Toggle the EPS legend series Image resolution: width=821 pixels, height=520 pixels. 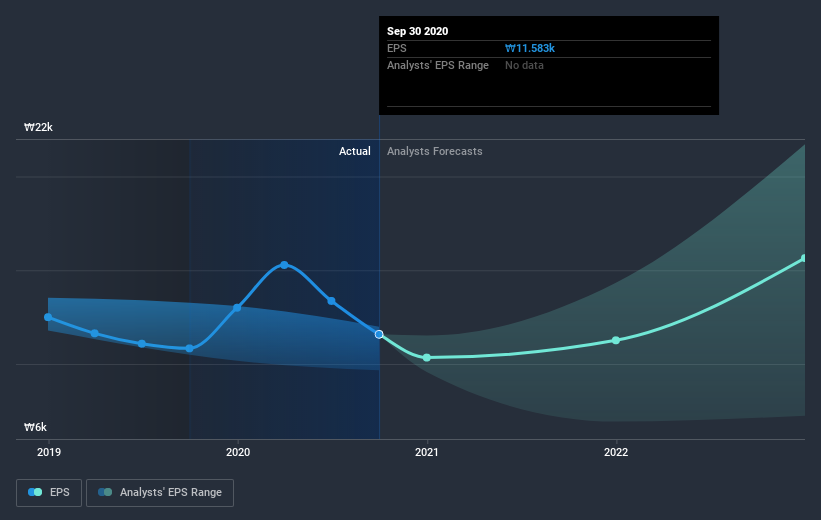49,492
